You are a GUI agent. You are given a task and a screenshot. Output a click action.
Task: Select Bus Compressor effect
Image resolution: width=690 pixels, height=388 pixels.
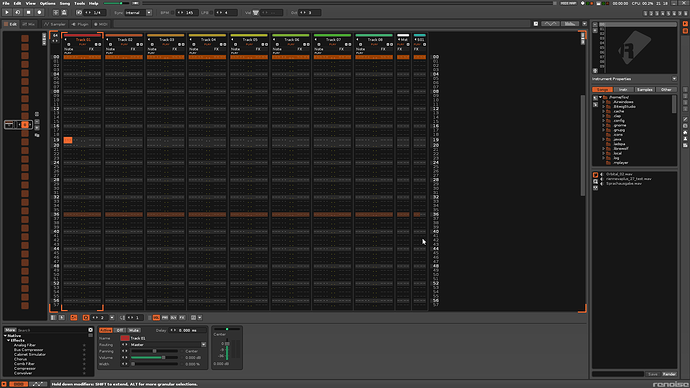tap(29, 350)
